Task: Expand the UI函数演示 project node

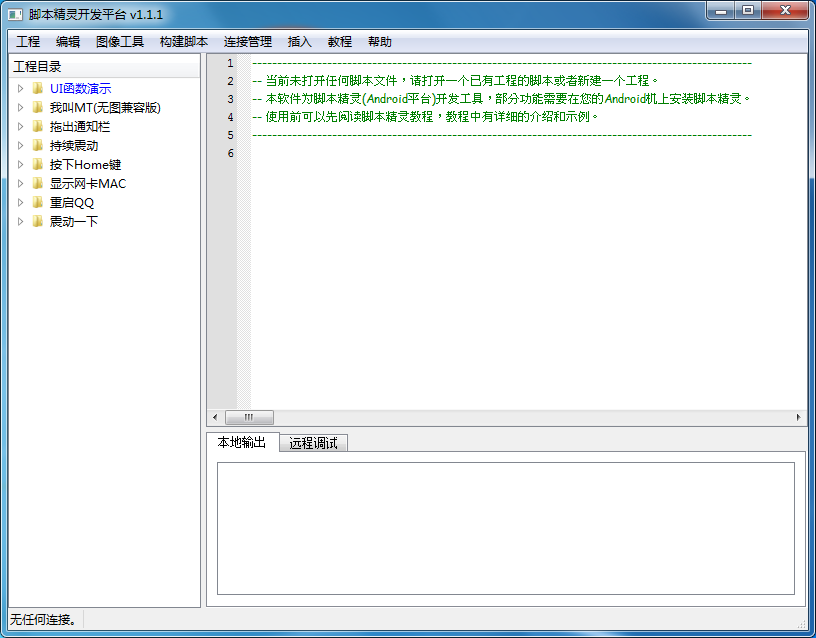Action: coord(20,88)
